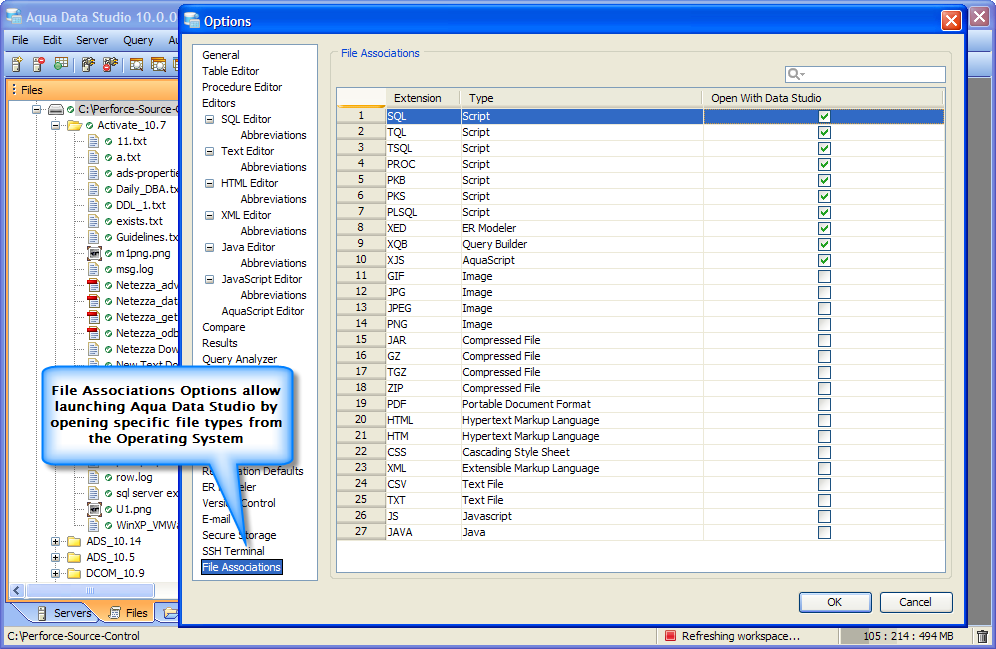Click the document icon of msg.log
The width and height of the screenshot is (996, 649).
(x=93, y=269)
